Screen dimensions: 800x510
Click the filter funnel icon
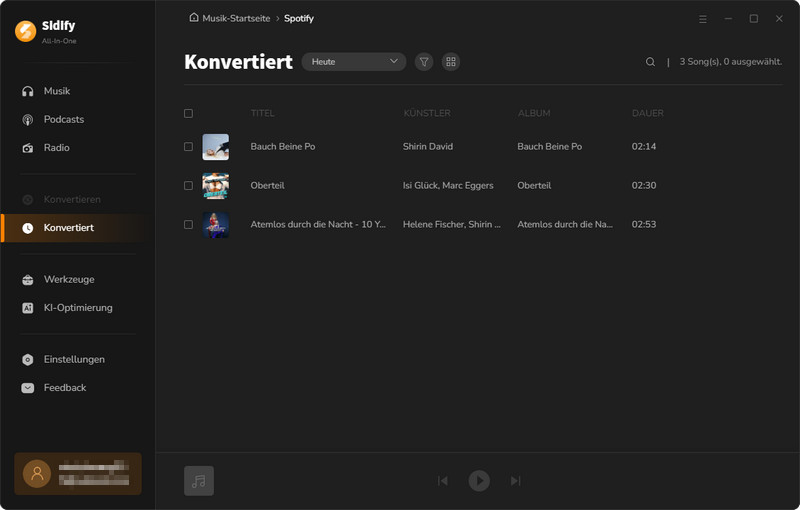pyautogui.click(x=424, y=62)
